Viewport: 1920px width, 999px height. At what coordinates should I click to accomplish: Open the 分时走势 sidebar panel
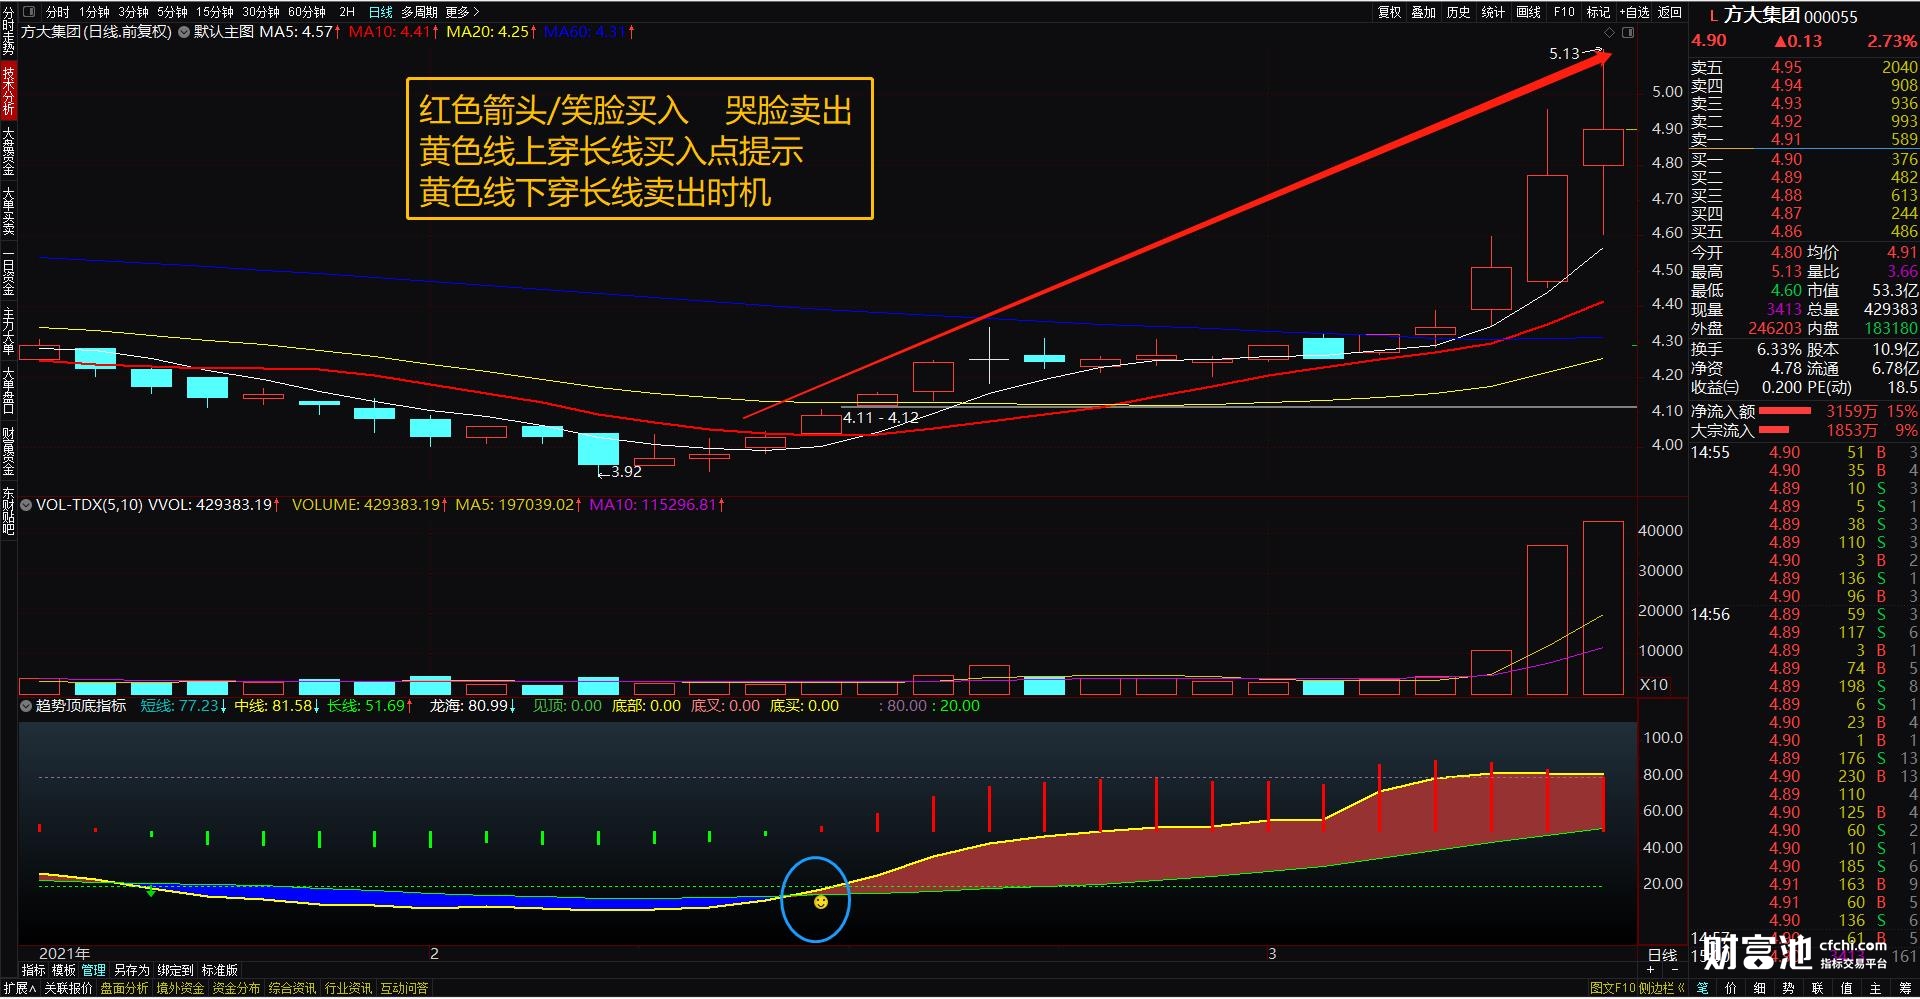(x=8, y=30)
